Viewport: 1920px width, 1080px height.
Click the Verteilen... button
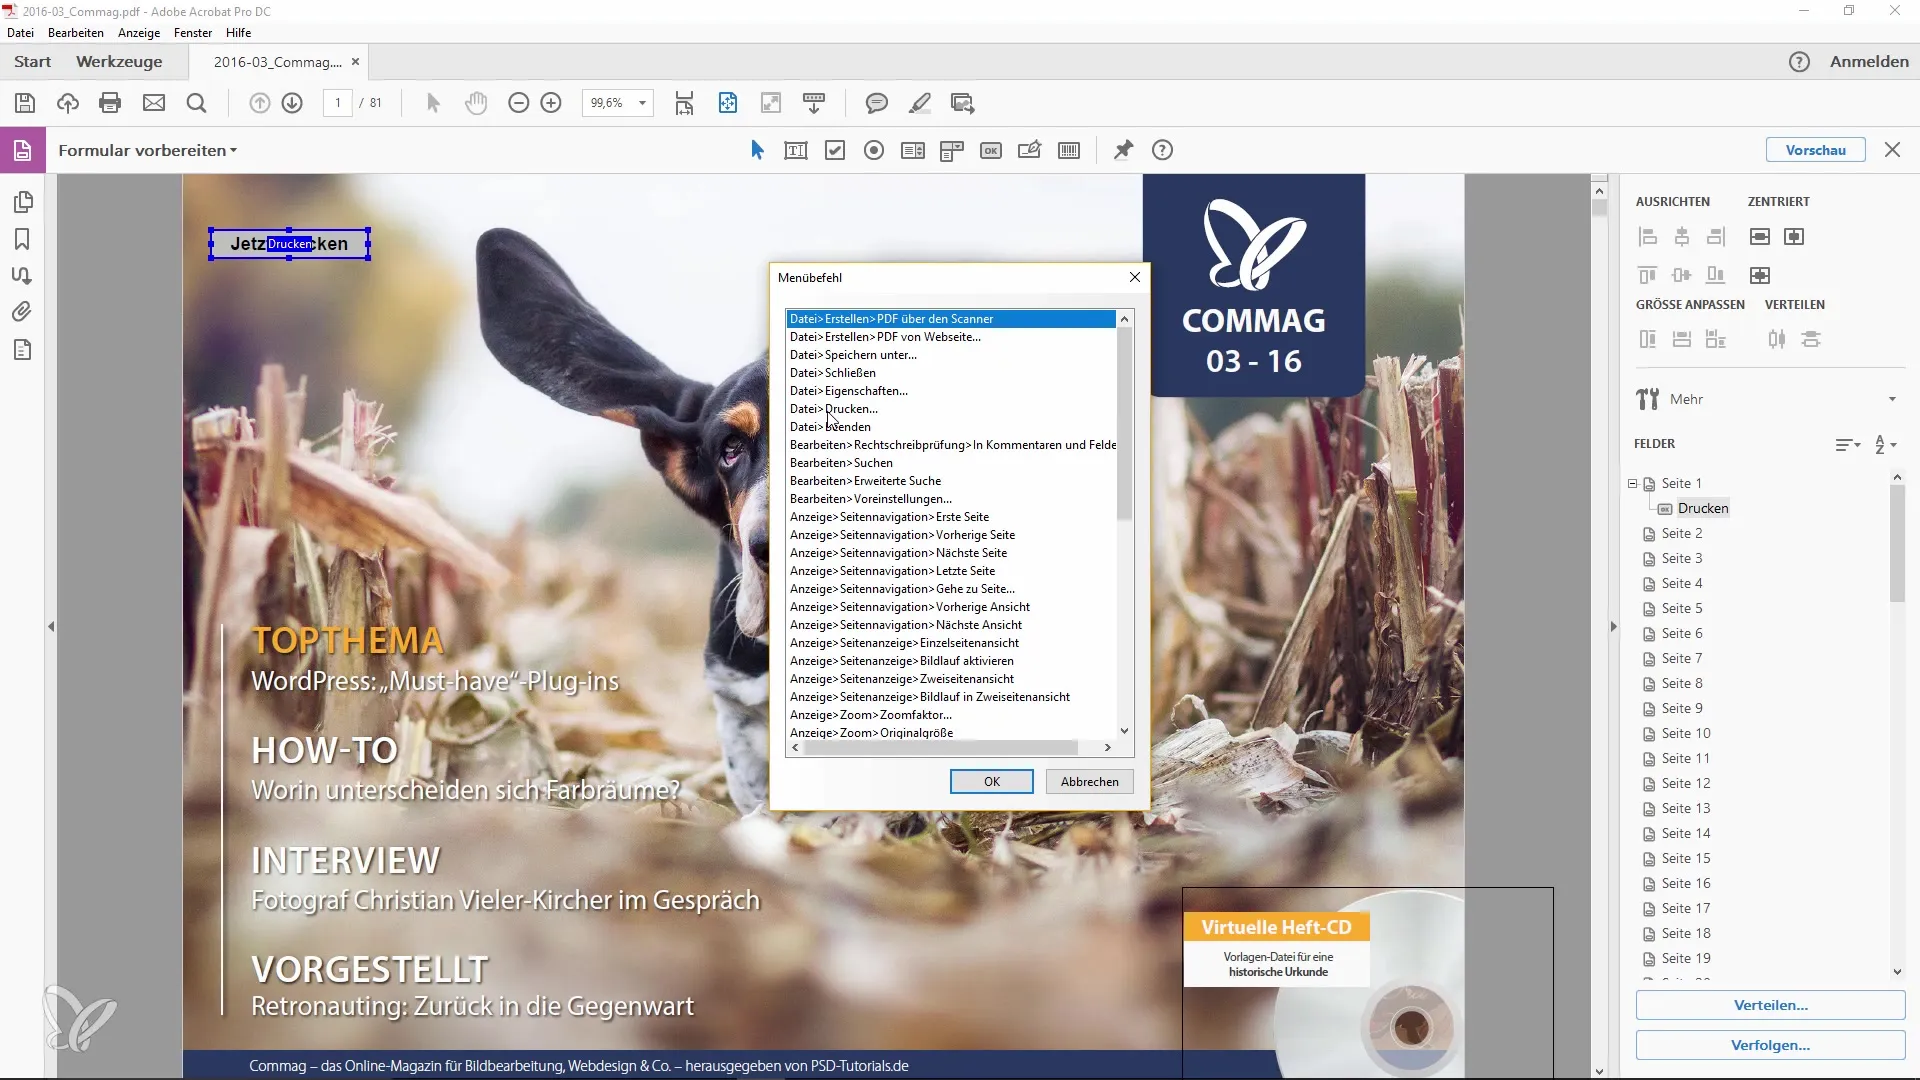(x=1770, y=1006)
